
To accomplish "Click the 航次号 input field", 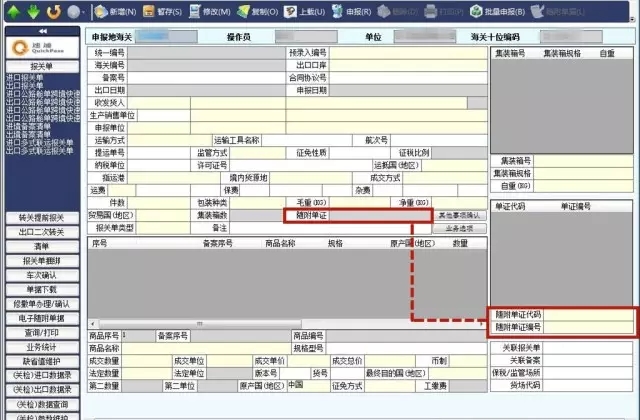I will pyautogui.click(x=439, y=140).
